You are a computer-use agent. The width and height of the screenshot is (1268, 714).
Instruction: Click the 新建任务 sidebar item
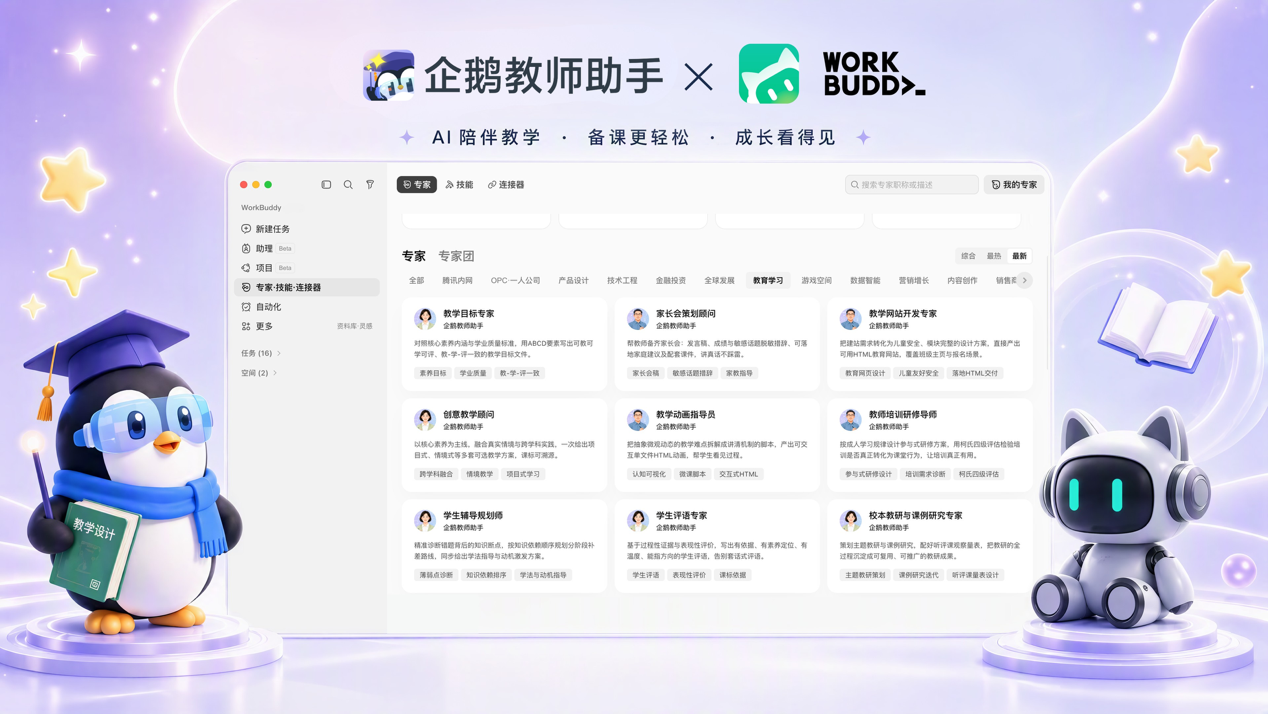click(307, 229)
